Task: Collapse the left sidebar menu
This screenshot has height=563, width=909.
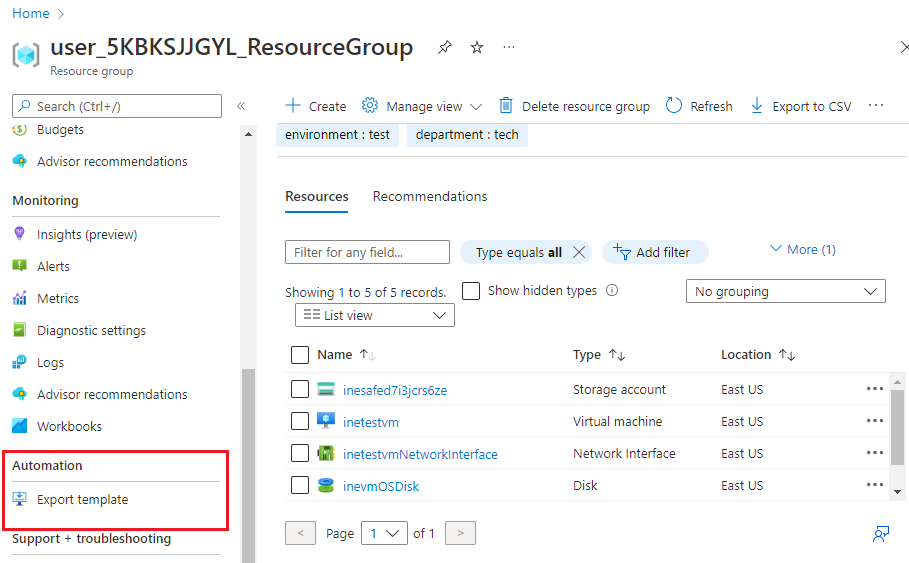Action: (241, 106)
